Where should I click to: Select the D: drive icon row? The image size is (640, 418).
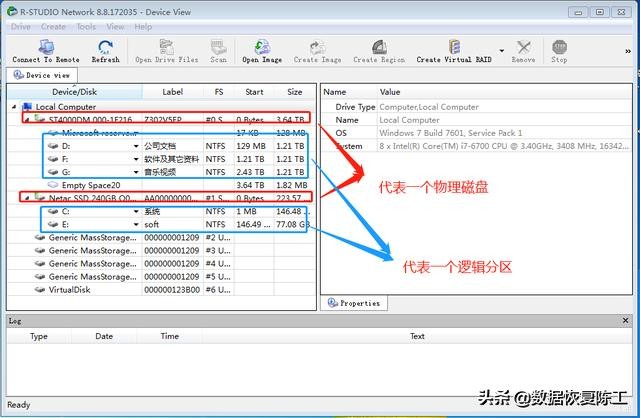tap(162, 146)
